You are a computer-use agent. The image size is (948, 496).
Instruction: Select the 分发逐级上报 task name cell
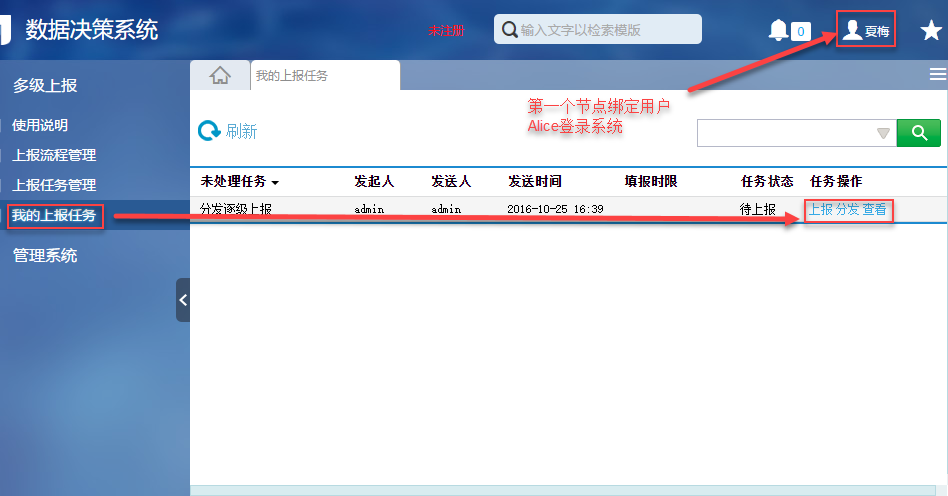236,209
